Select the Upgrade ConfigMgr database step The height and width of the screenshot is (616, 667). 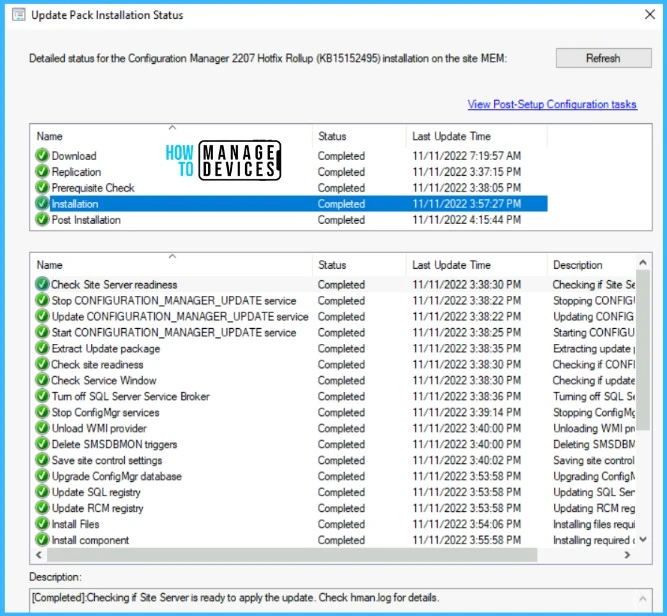335,476
